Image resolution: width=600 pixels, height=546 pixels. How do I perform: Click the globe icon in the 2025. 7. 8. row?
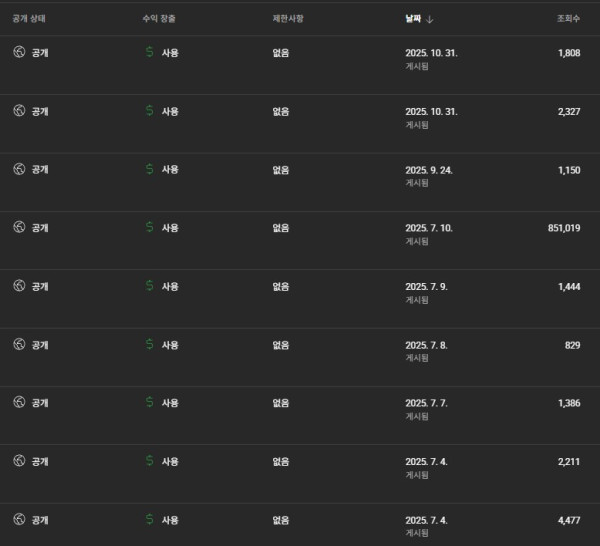pyautogui.click(x=19, y=344)
